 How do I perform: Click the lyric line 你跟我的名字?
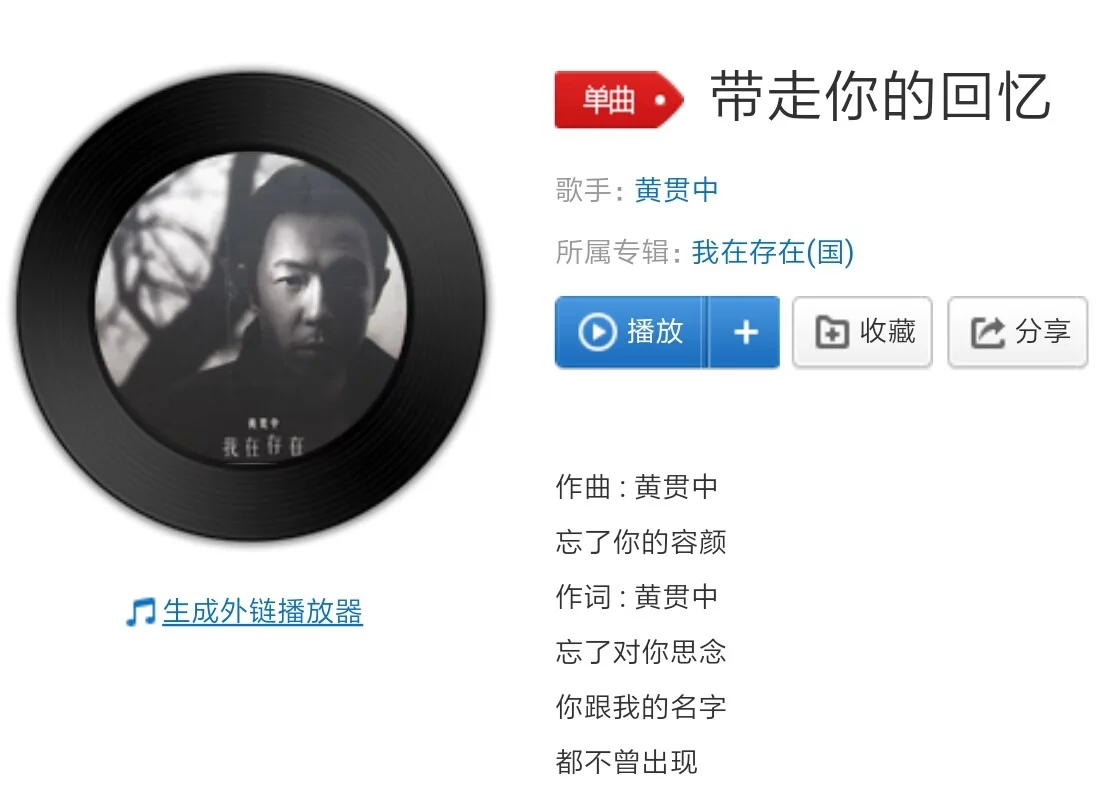[x=641, y=707]
